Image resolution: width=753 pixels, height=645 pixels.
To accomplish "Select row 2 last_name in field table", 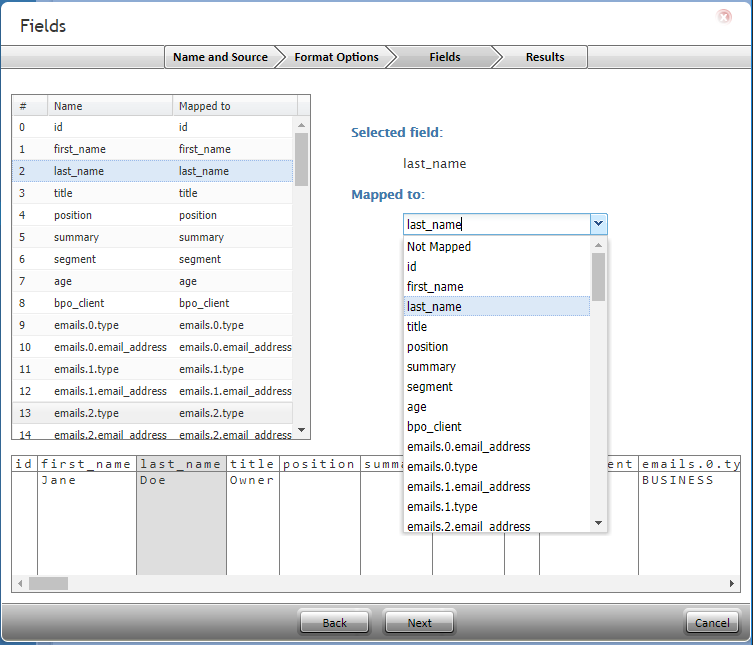I will tap(152, 171).
